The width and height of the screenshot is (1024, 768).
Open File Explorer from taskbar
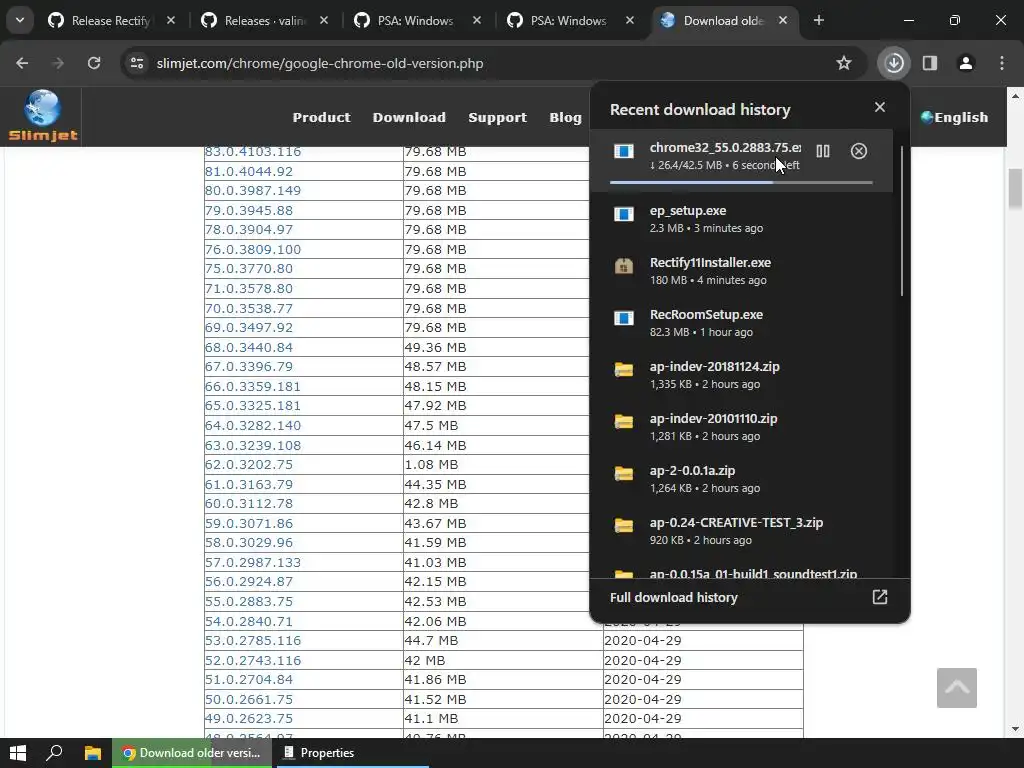click(93, 753)
